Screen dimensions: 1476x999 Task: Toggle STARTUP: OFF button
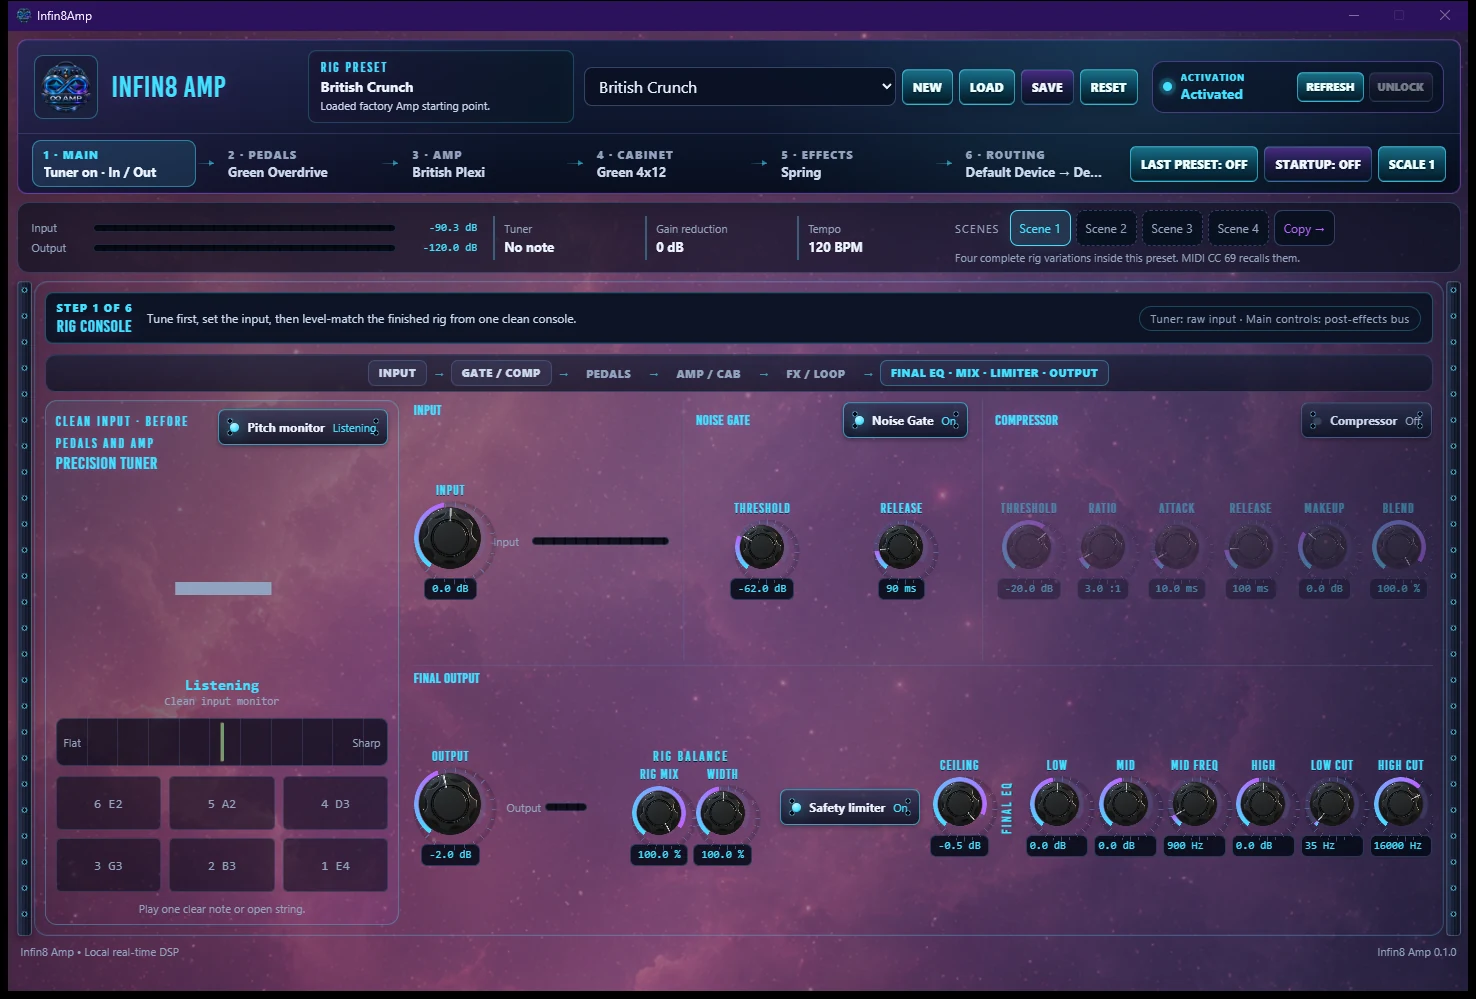point(1317,164)
